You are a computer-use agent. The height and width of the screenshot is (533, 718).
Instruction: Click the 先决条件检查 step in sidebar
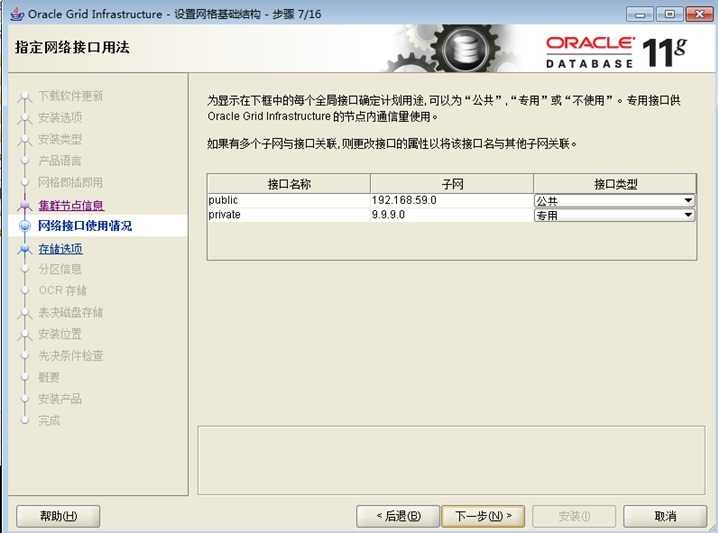pyautogui.click(x=71, y=355)
